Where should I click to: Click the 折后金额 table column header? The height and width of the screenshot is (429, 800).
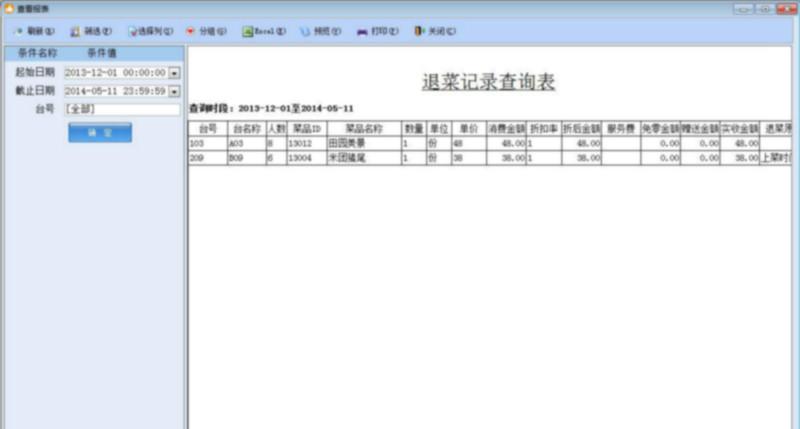(582, 129)
